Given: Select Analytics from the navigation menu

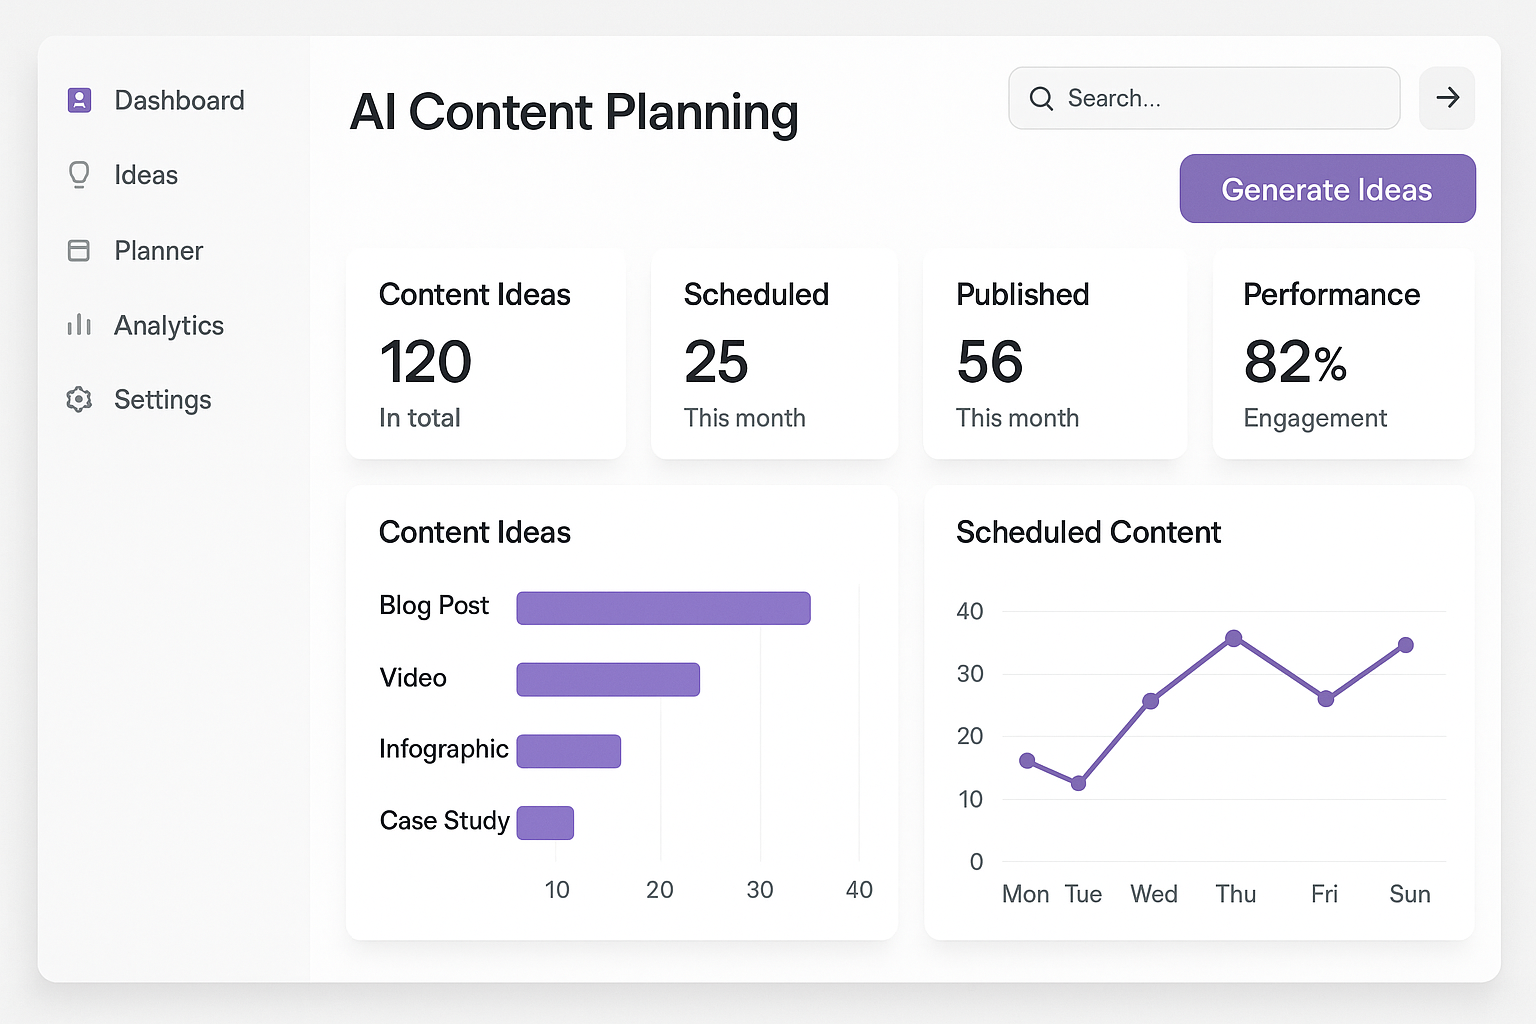Looking at the screenshot, I should pyautogui.click(x=168, y=325).
